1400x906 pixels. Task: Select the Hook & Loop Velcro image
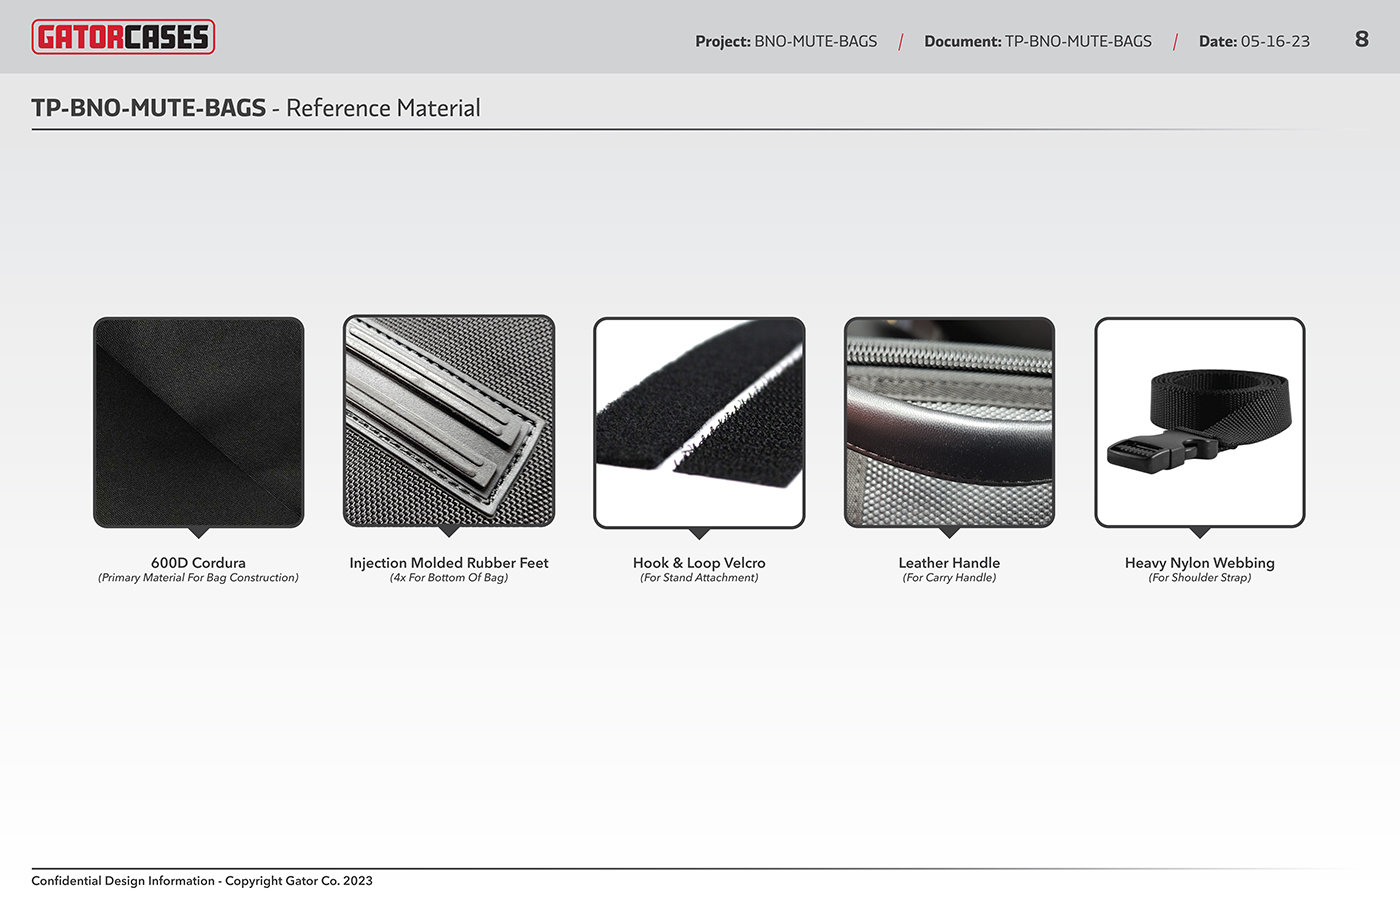pyautogui.click(x=699, y=422)
